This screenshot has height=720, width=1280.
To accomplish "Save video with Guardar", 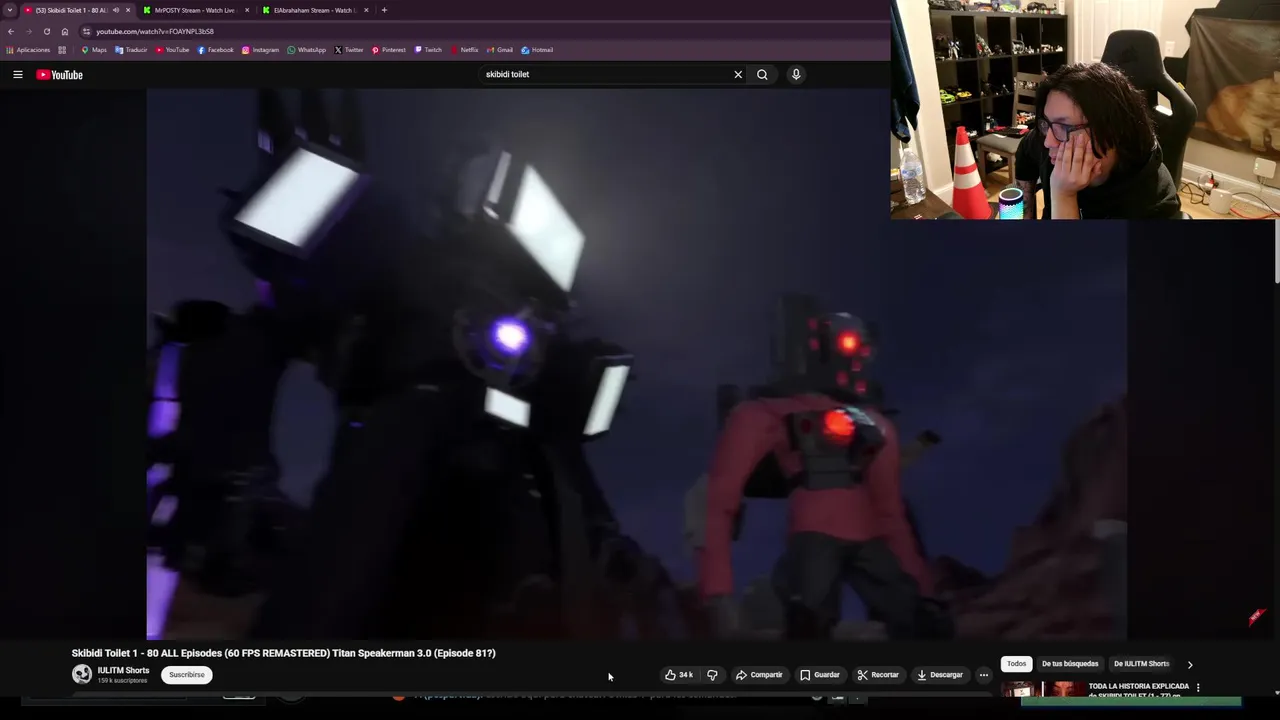I will point(819,675).
